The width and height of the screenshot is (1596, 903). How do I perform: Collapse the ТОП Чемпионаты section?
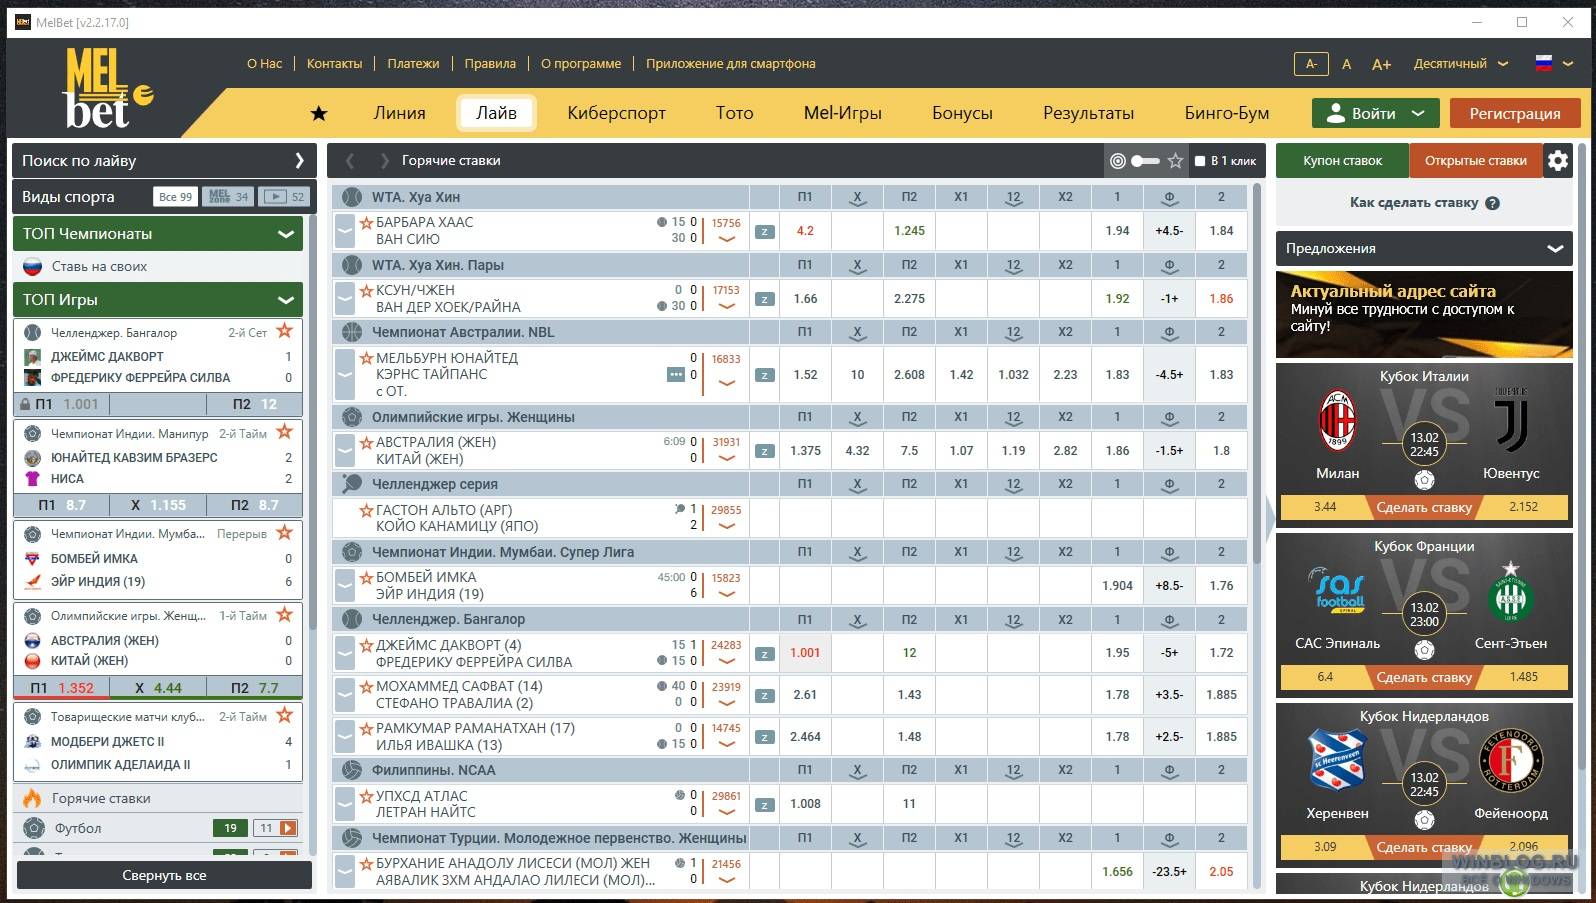pos(286,234)
